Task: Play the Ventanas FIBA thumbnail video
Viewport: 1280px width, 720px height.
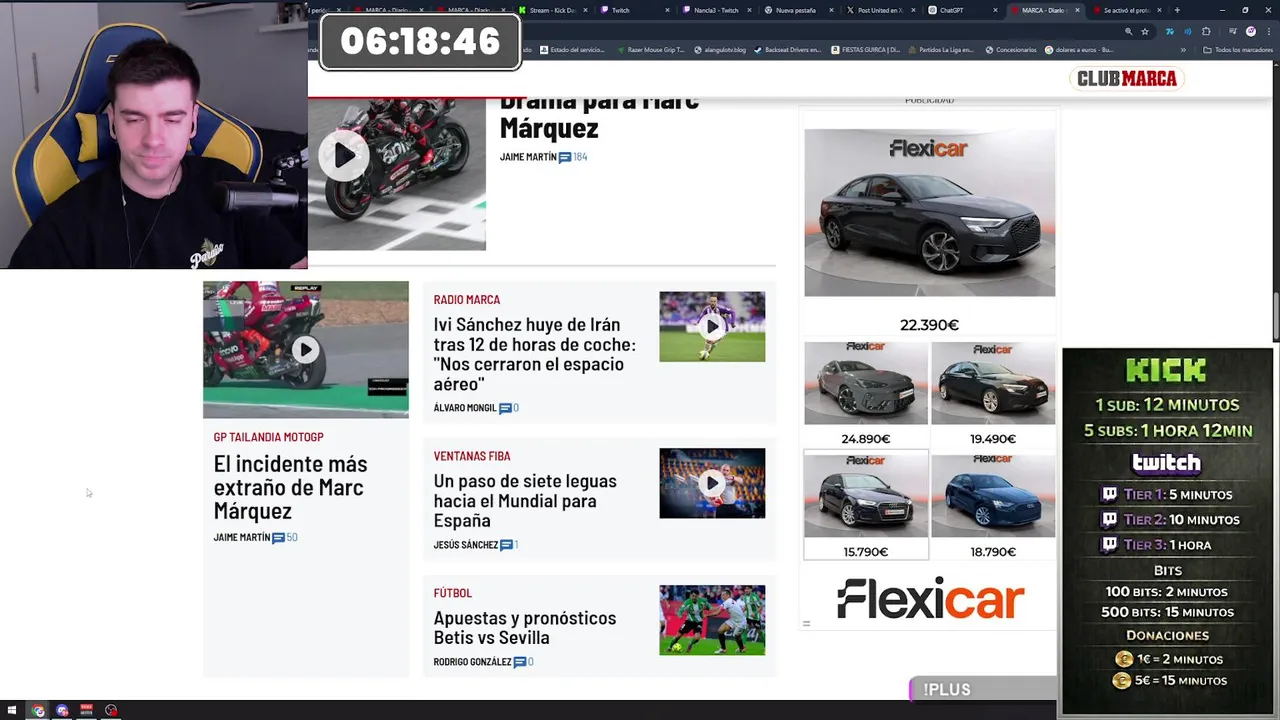Action: pos(712,483)
